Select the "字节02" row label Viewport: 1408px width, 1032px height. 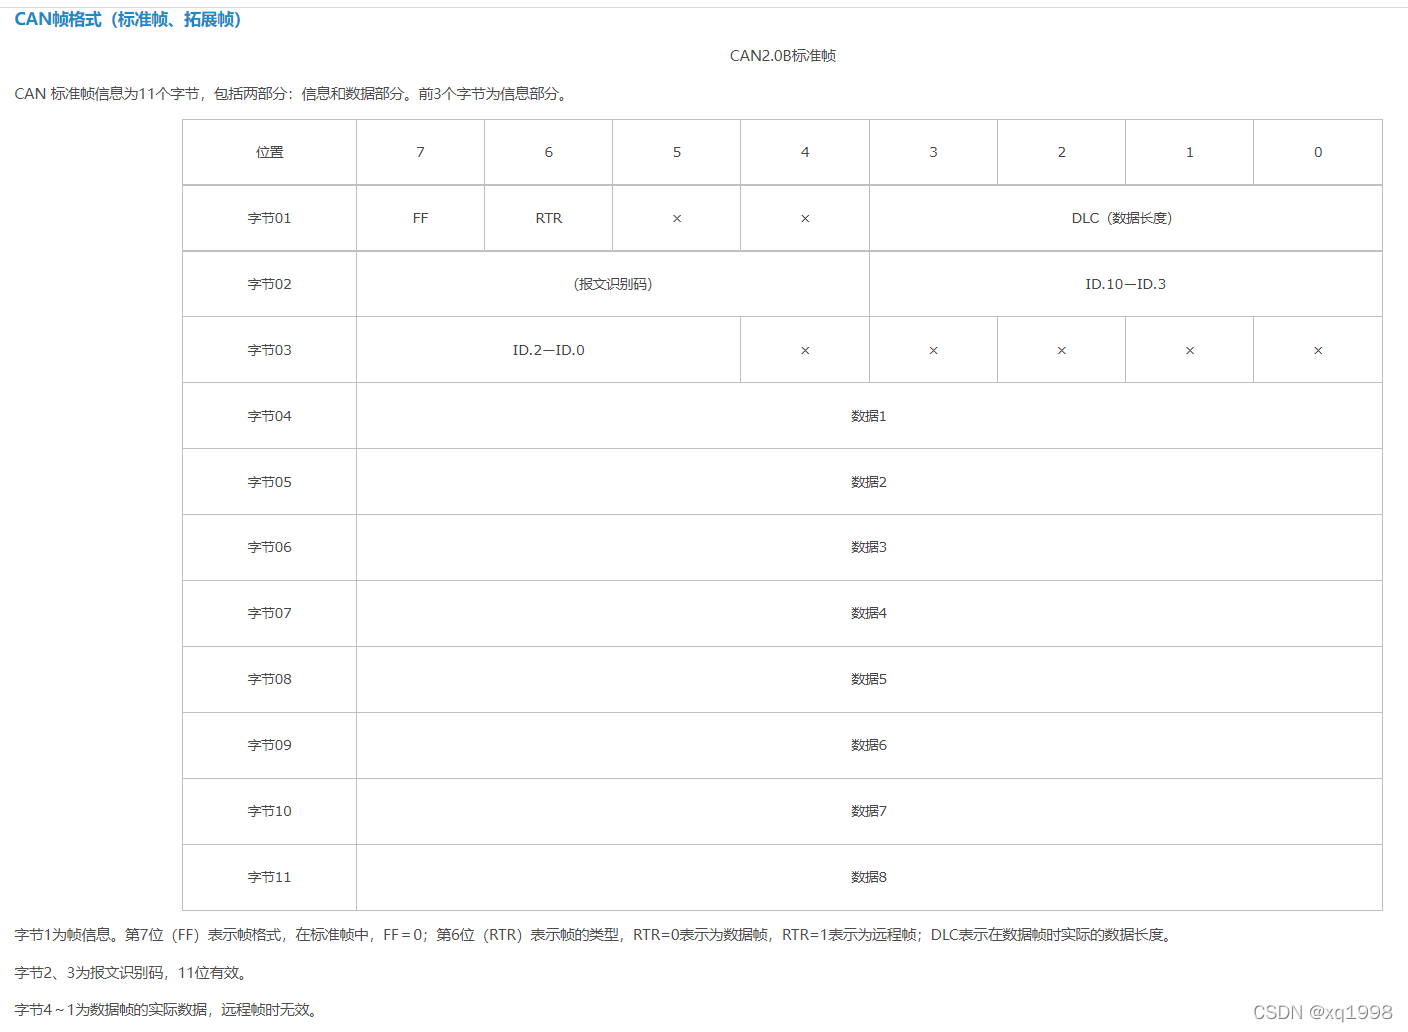click(x=270, y=284)
